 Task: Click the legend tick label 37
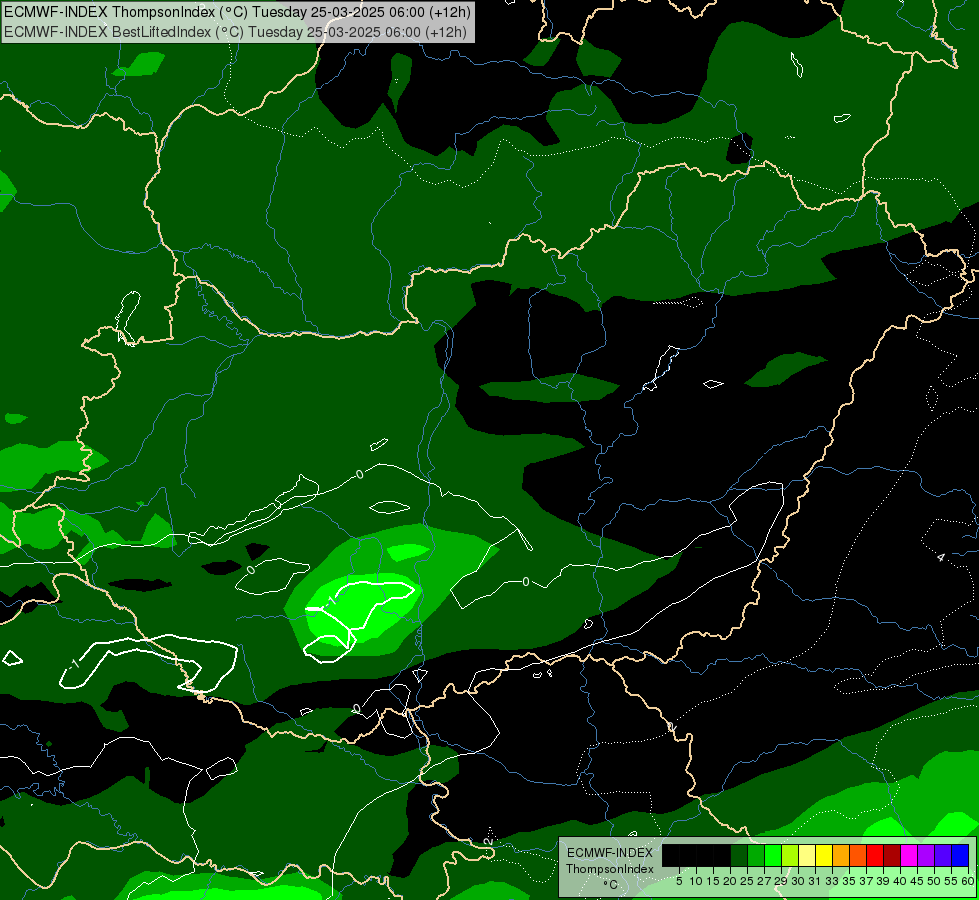tap(867, 881)
